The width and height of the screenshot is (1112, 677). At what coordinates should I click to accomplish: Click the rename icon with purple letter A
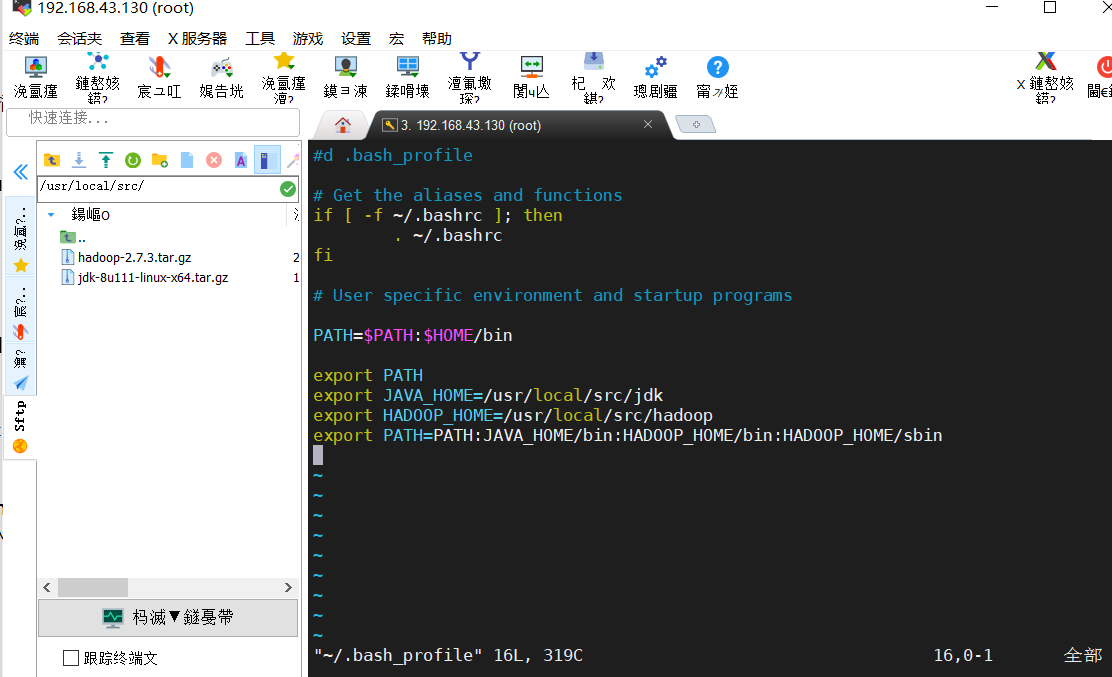coord(240,160)
